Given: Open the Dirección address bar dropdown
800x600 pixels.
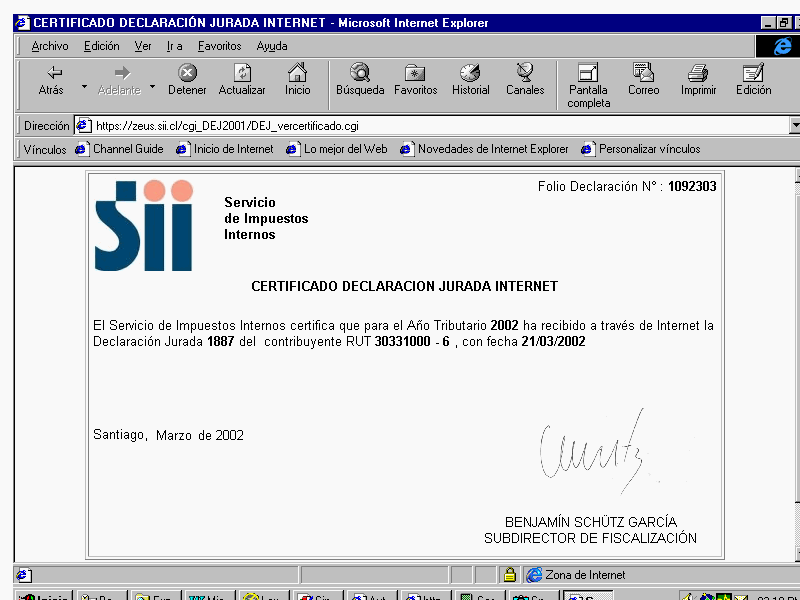Looking at the screenshot, I should tap(795, 125).
